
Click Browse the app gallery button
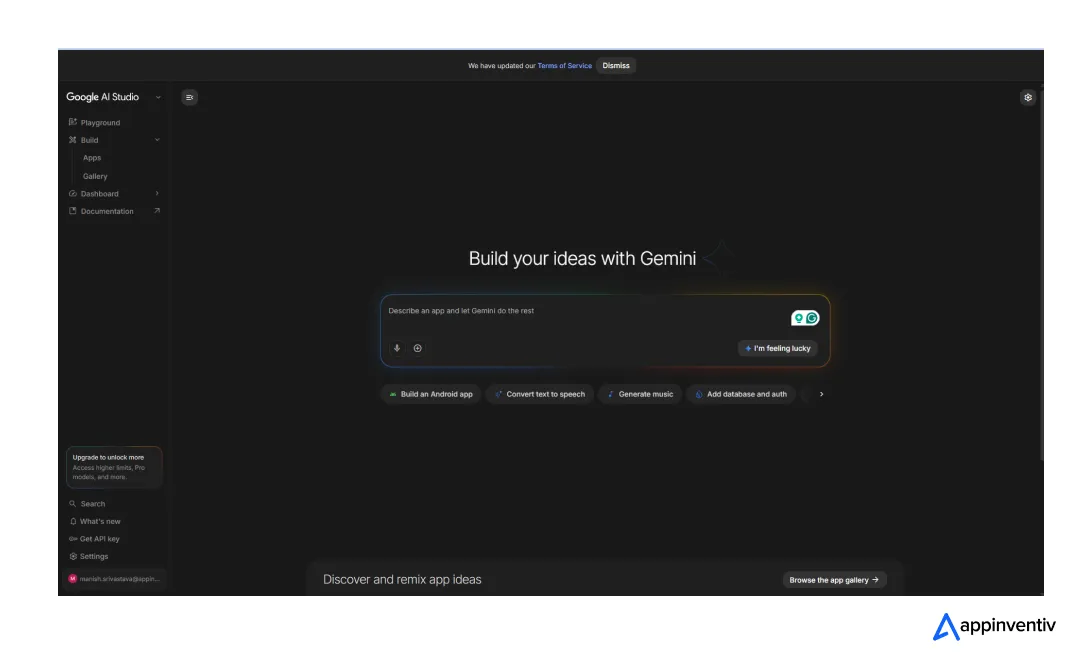click(834, 580)
